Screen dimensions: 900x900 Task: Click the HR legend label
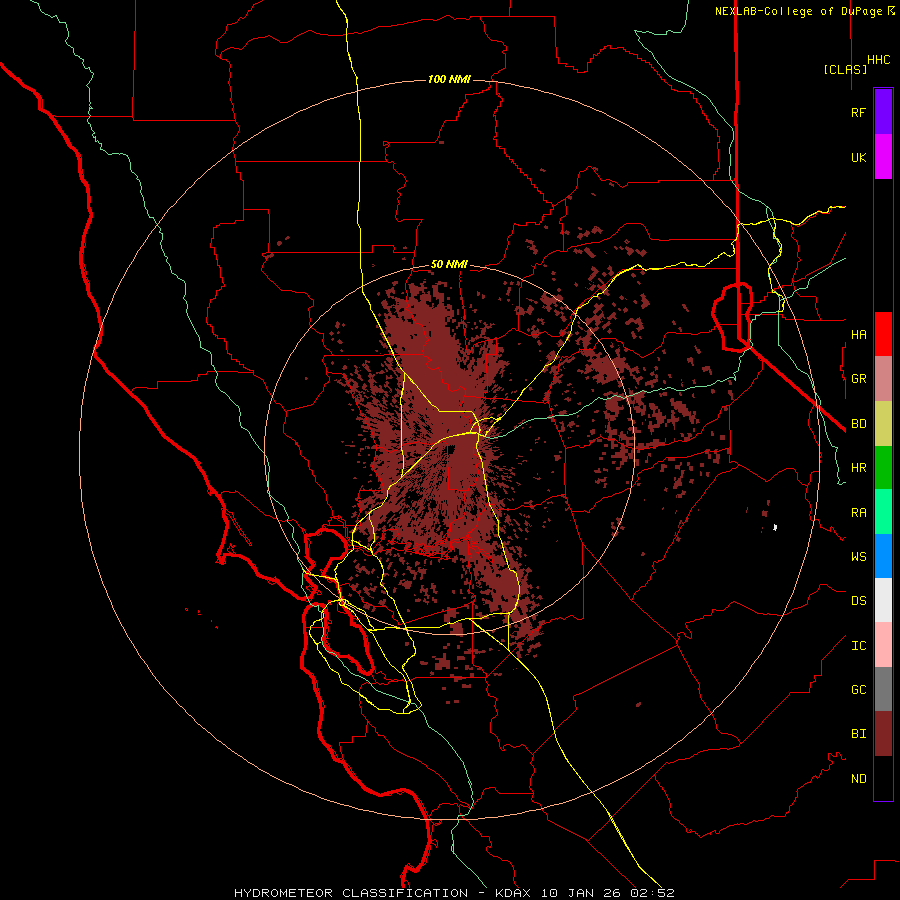pos(859,468)
